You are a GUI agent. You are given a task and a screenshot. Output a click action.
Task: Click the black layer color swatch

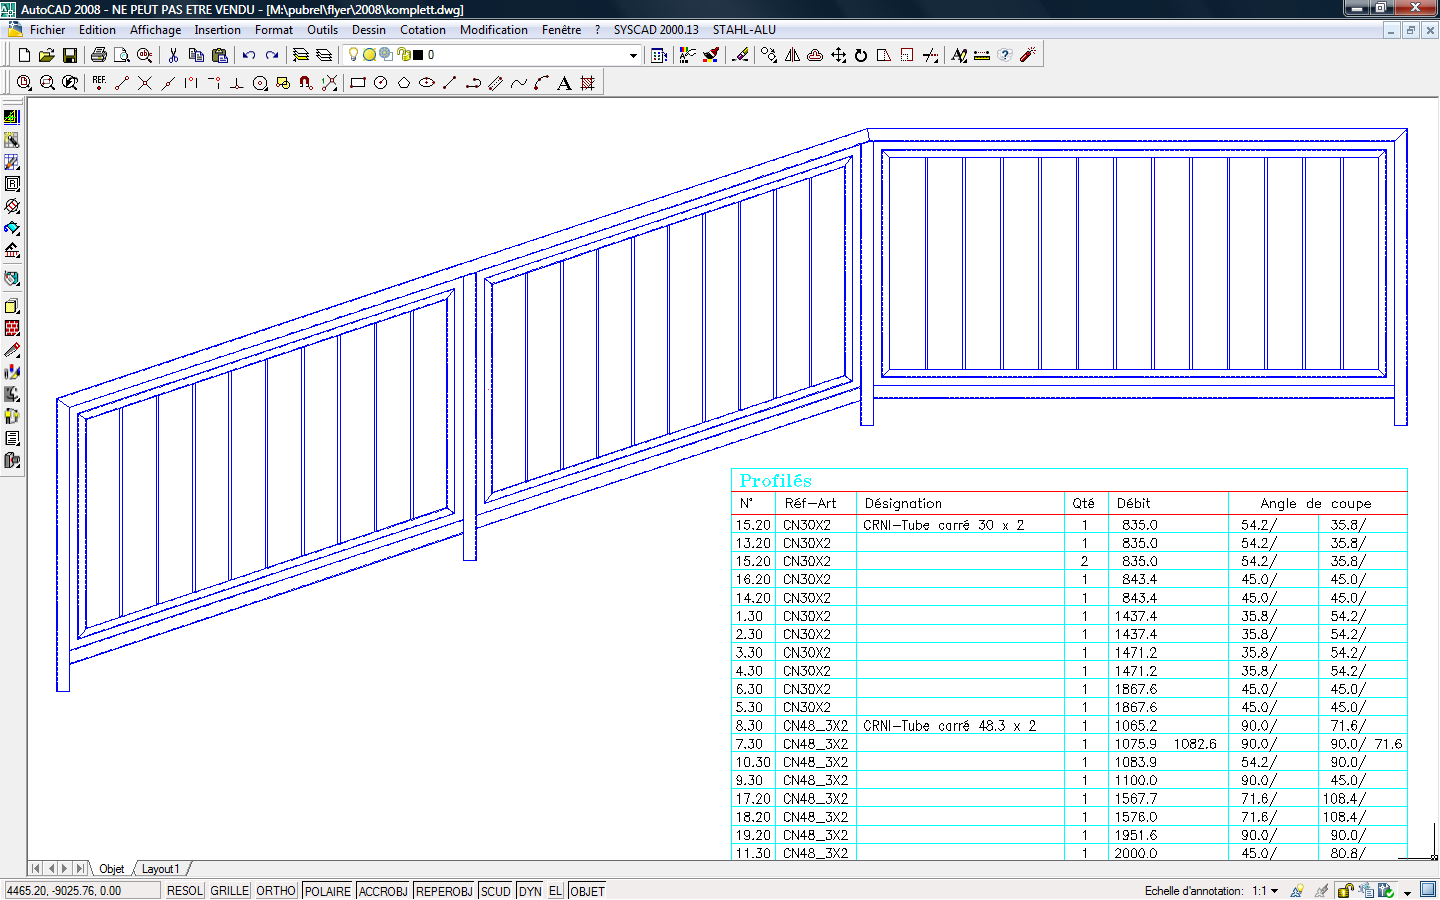[418, 55]
